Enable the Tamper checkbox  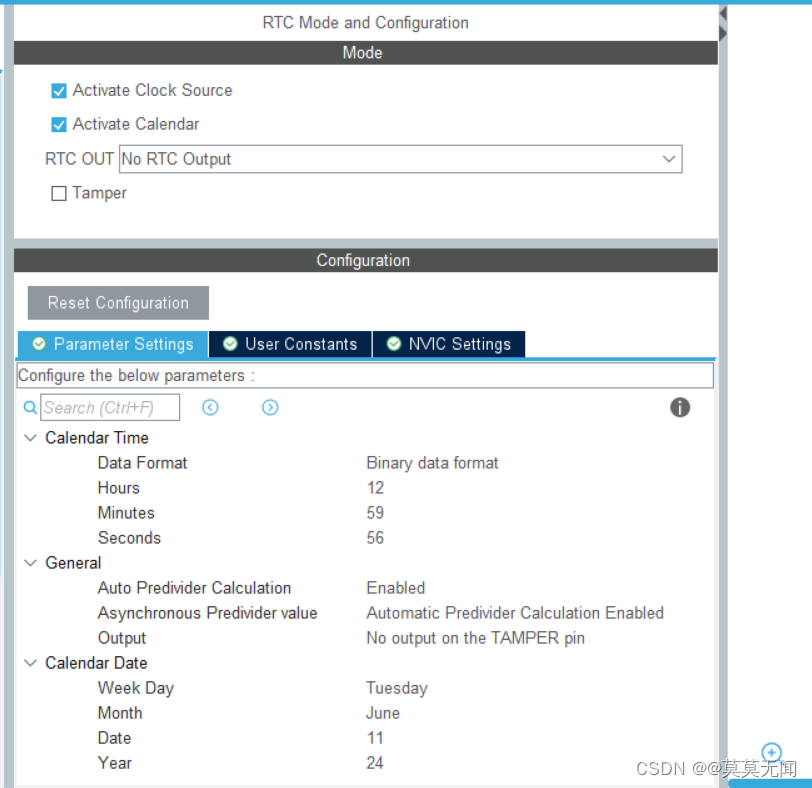pyautogui.click(x=58, y=193)
